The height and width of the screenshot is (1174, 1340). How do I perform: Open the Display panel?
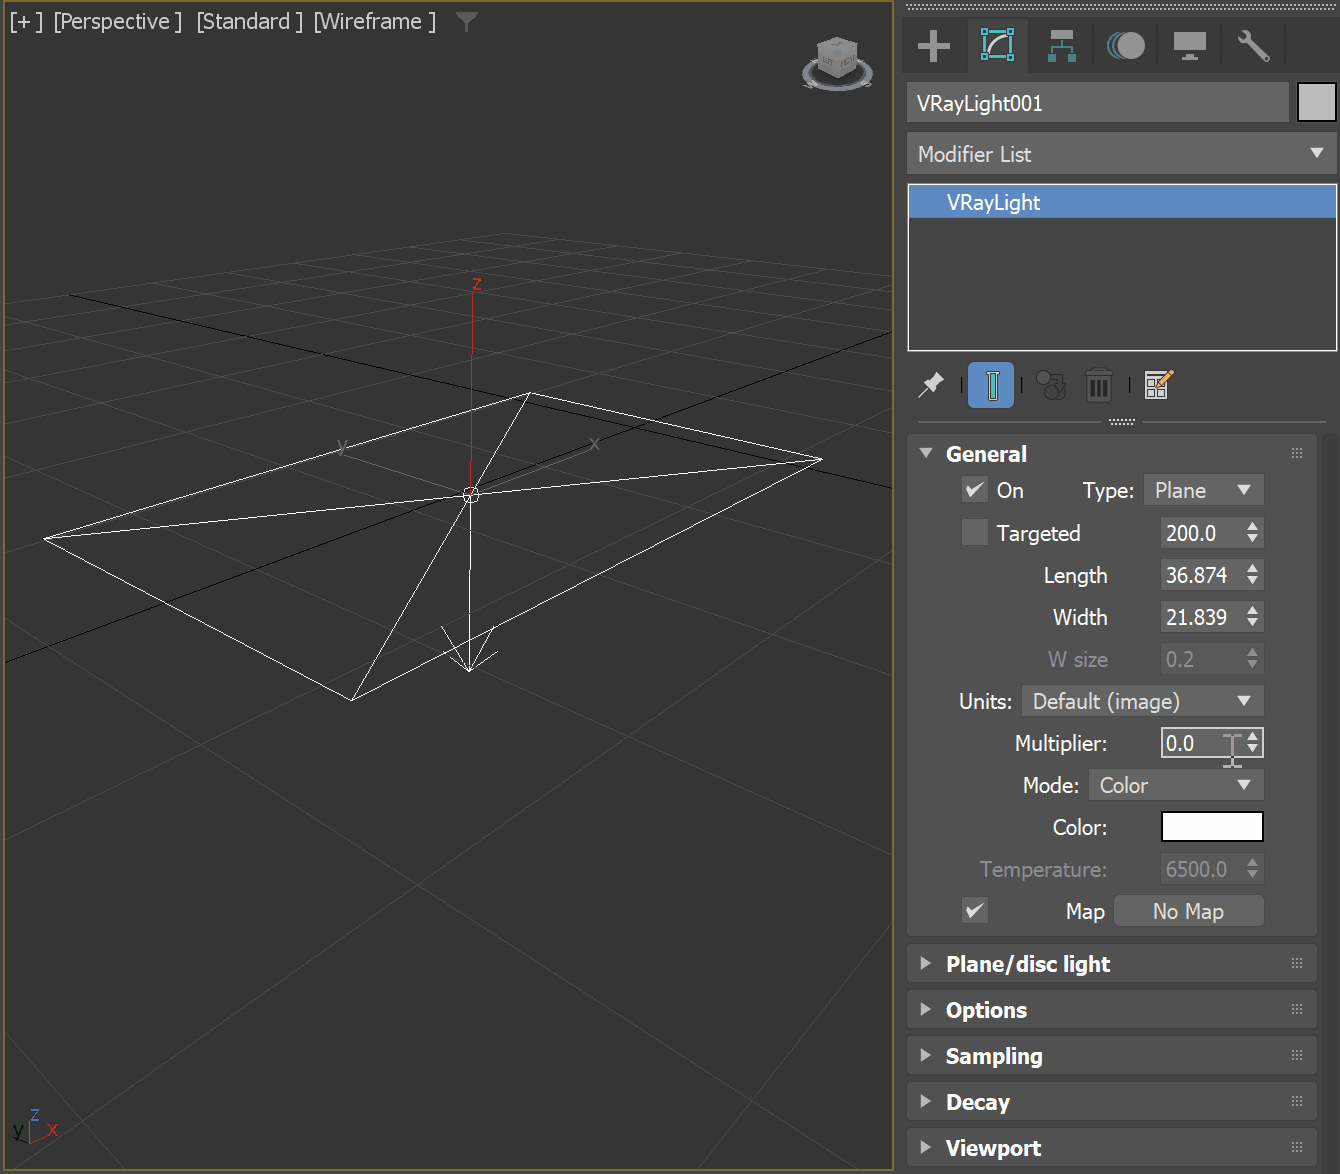(1189, 45)
